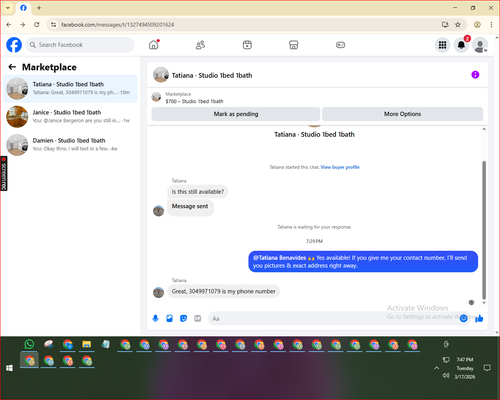Click the chat header name Tatiana - Studio 1bed 1bath
Viewport: 500px width, 400px height.
click(x=212, y=75)
